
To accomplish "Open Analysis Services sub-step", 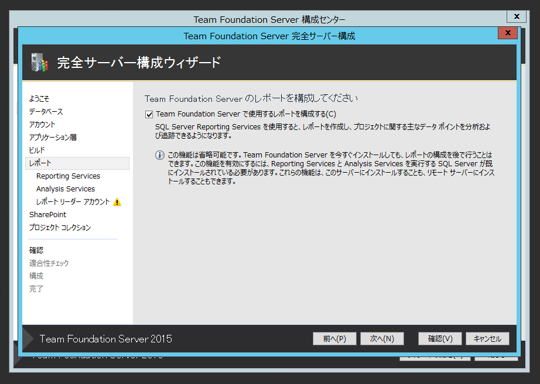I will pyautogui.click(x=65, y=189).
